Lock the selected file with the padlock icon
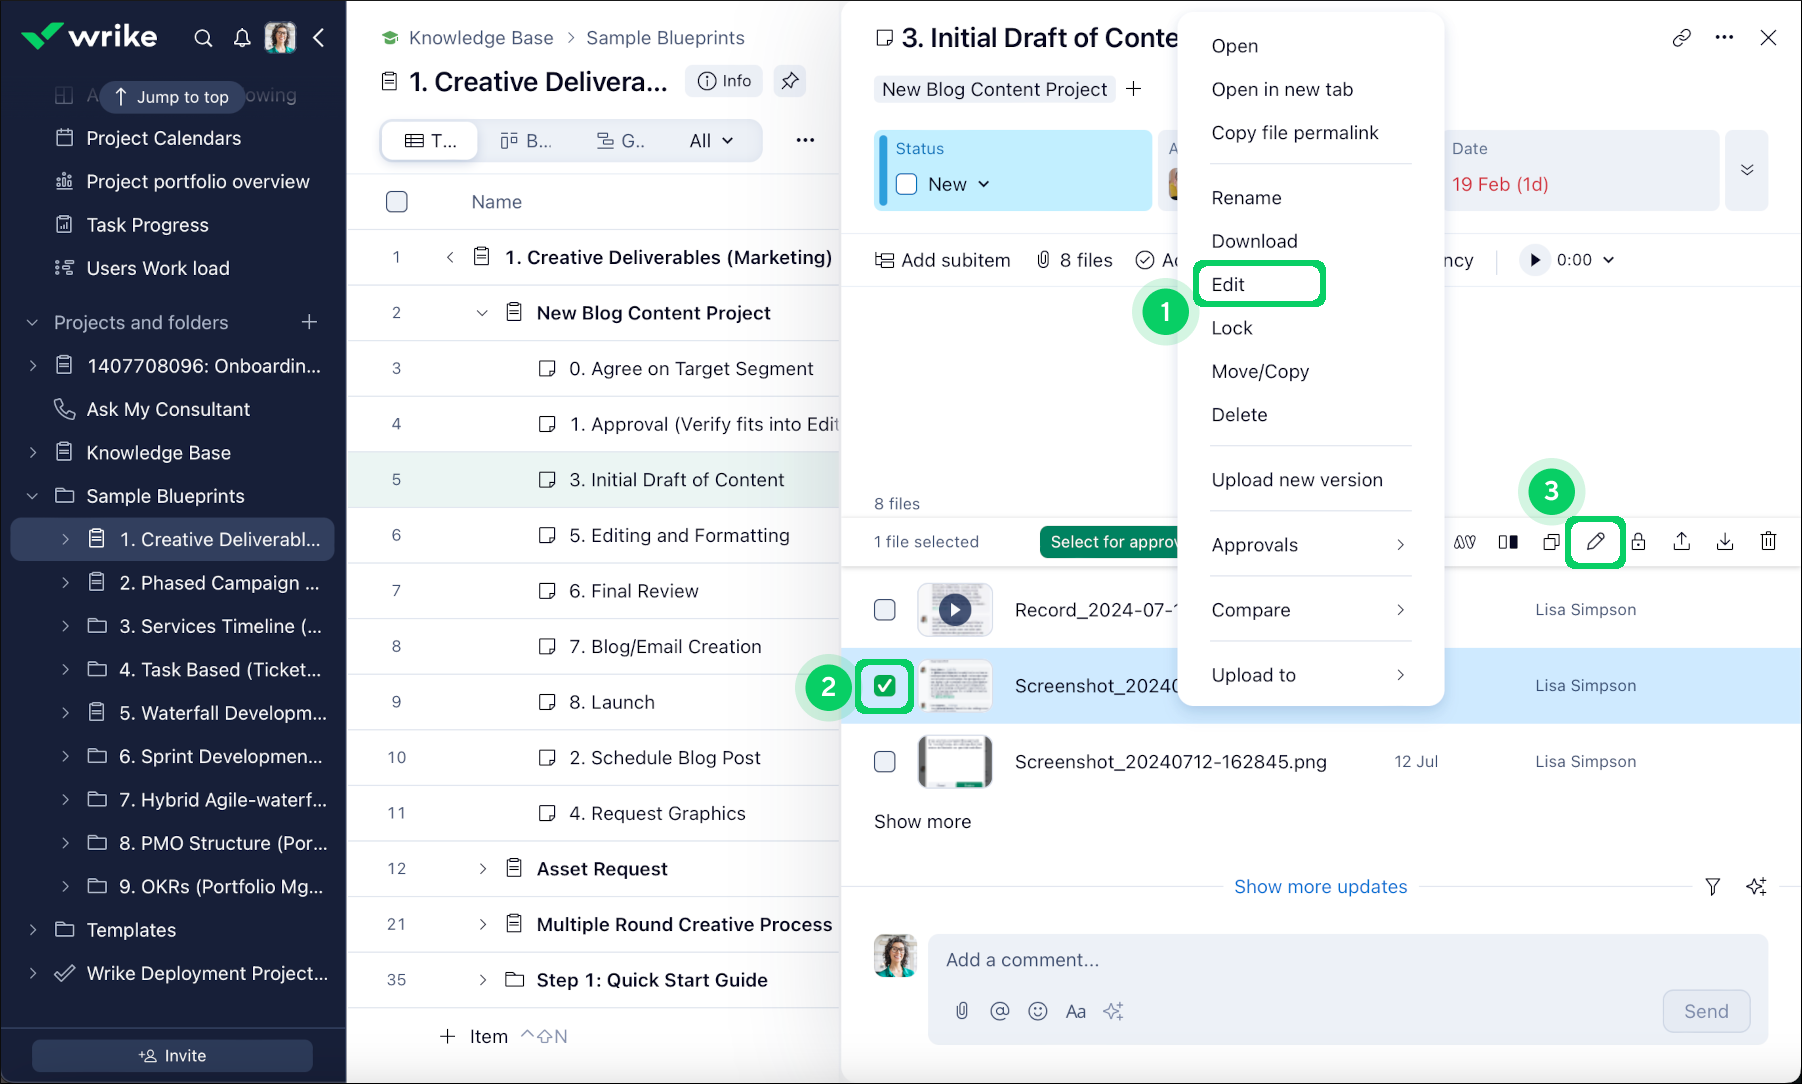This screenshot has width=1802, height=1084. 1638,542
